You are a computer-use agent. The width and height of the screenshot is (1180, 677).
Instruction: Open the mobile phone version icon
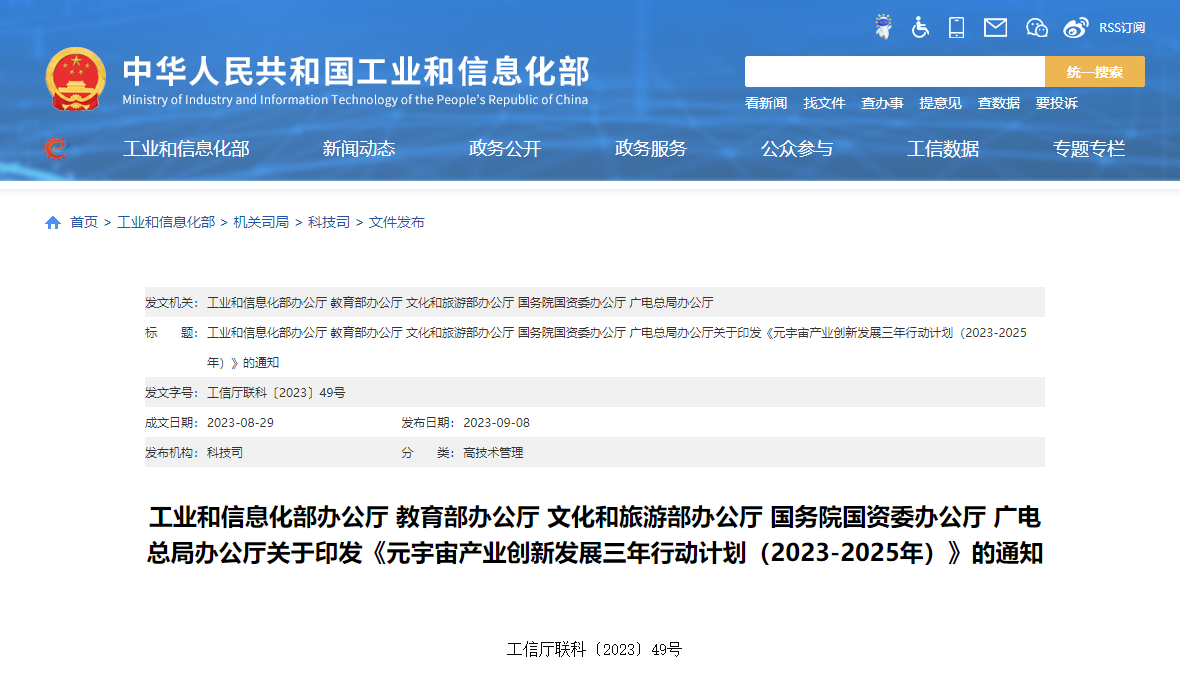coord(957,27)
